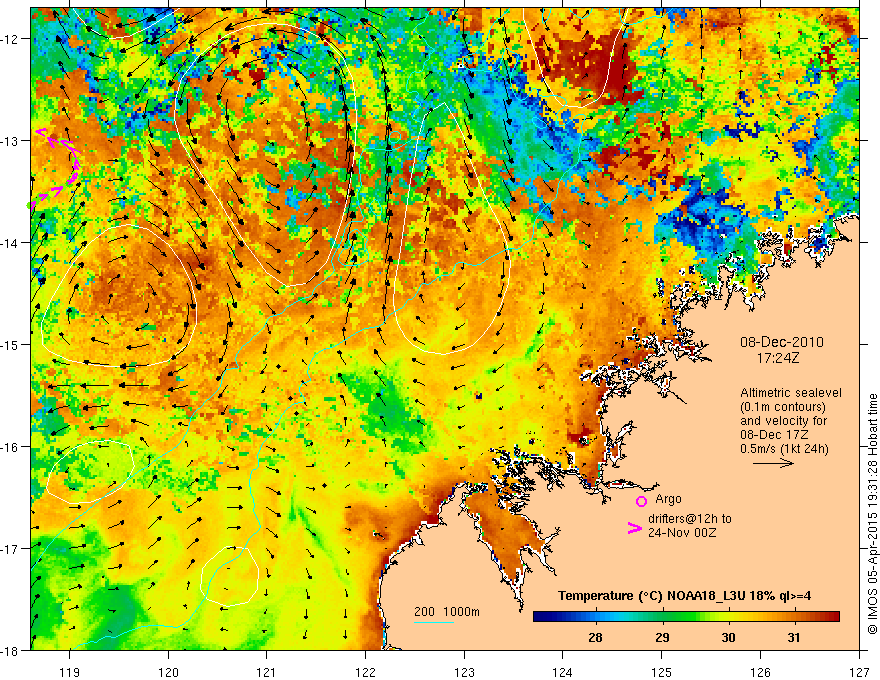Click the magenta drifter arrowhead legend marker
880x680 pixels.
click(635, 528)
